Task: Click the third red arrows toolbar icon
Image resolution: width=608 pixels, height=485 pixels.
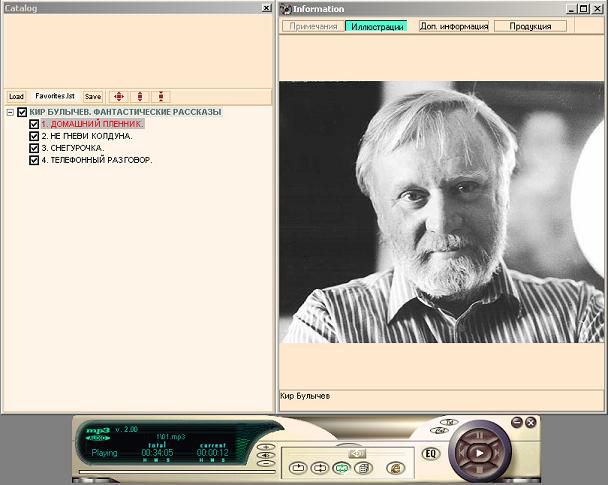Action: [160, 96]
